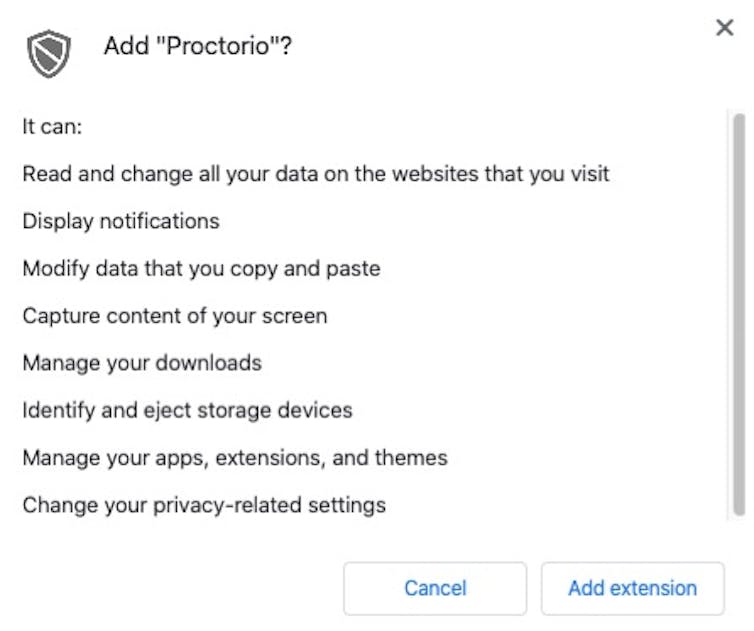
Task: Click the word "themes" in the permissions list
Action: (411, 458)
